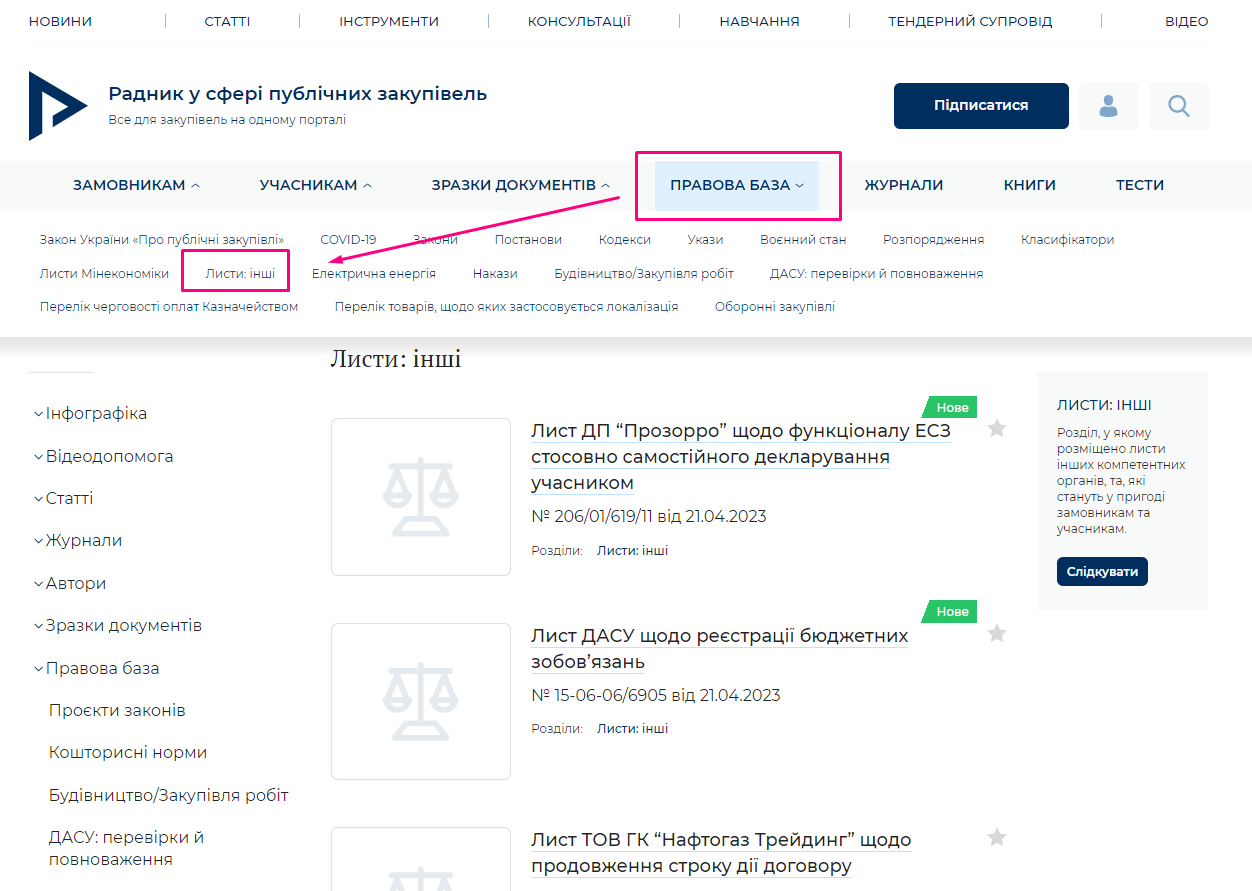Click document number № 15-06-06/6905 від 21.04.2023
Screen dimensions: 1252x891
656,695
